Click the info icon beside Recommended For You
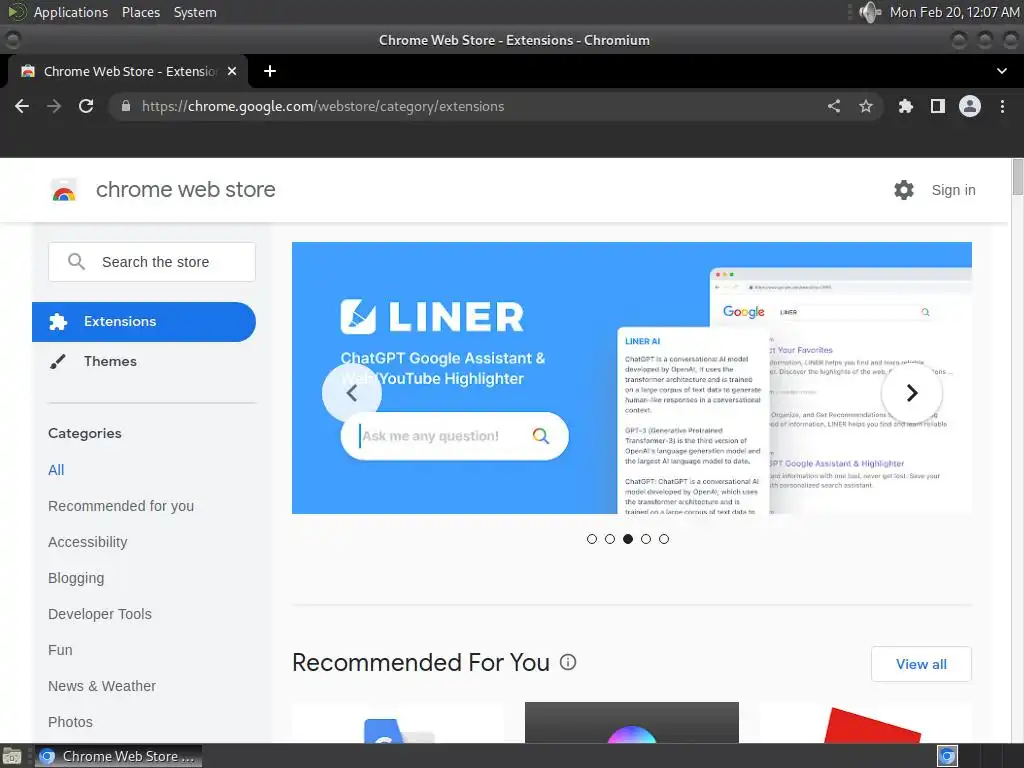 pos(568,662)
